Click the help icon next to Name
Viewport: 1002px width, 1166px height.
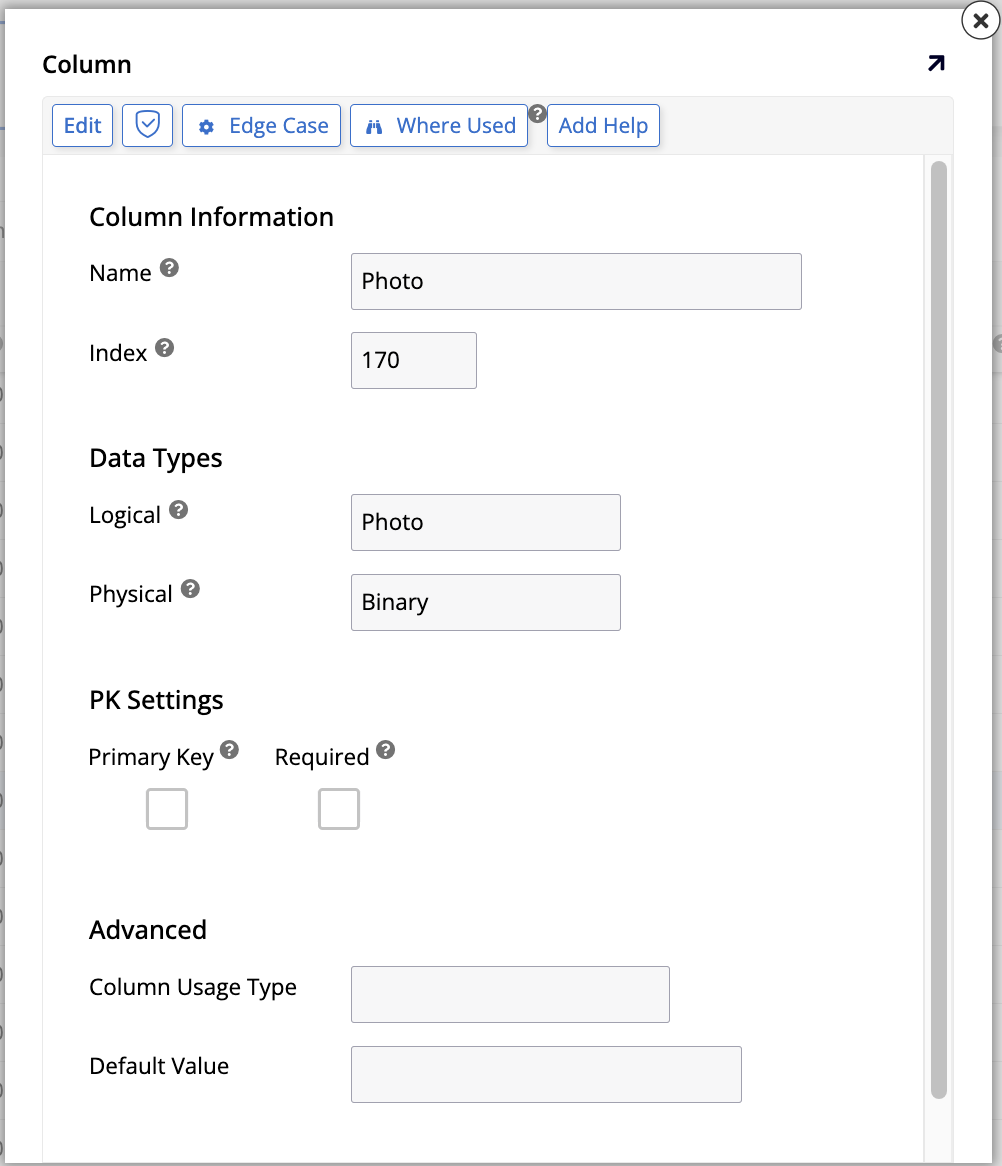tap(168, 266)
